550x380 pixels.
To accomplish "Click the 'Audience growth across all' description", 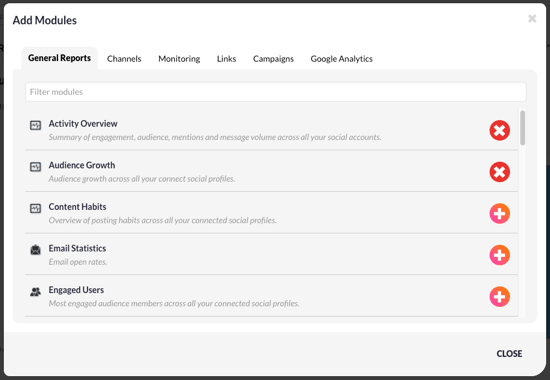I will click(x=142, y=179).
